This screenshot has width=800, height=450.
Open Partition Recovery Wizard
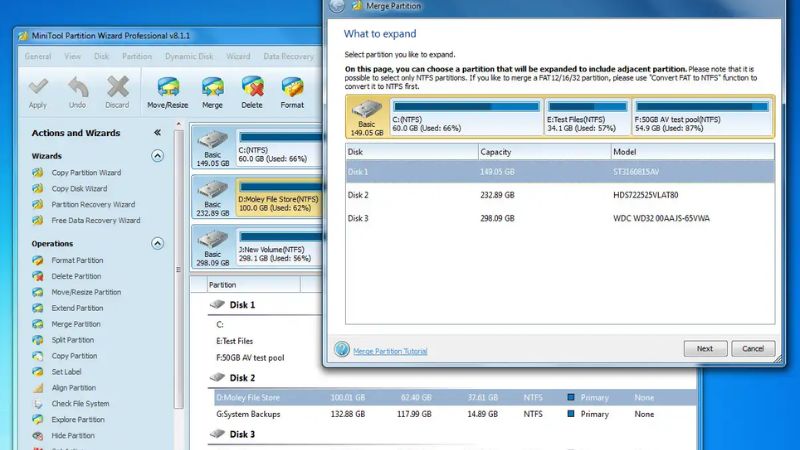pos(93,204)
